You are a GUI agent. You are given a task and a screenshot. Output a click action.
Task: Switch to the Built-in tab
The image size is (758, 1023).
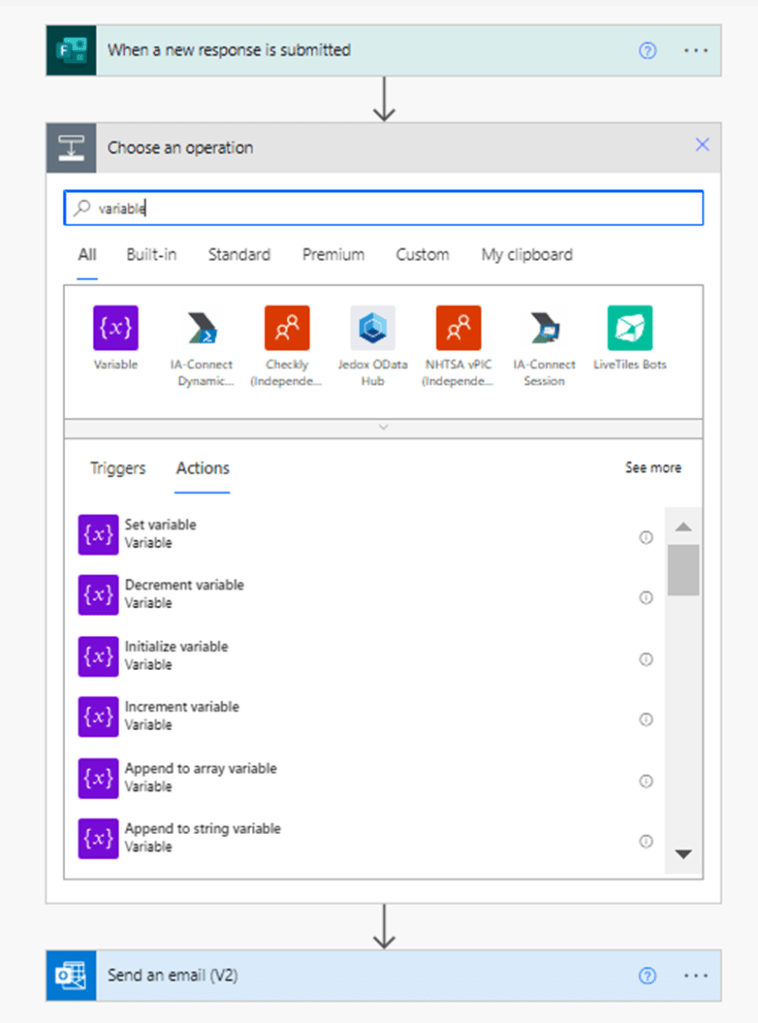151,255
